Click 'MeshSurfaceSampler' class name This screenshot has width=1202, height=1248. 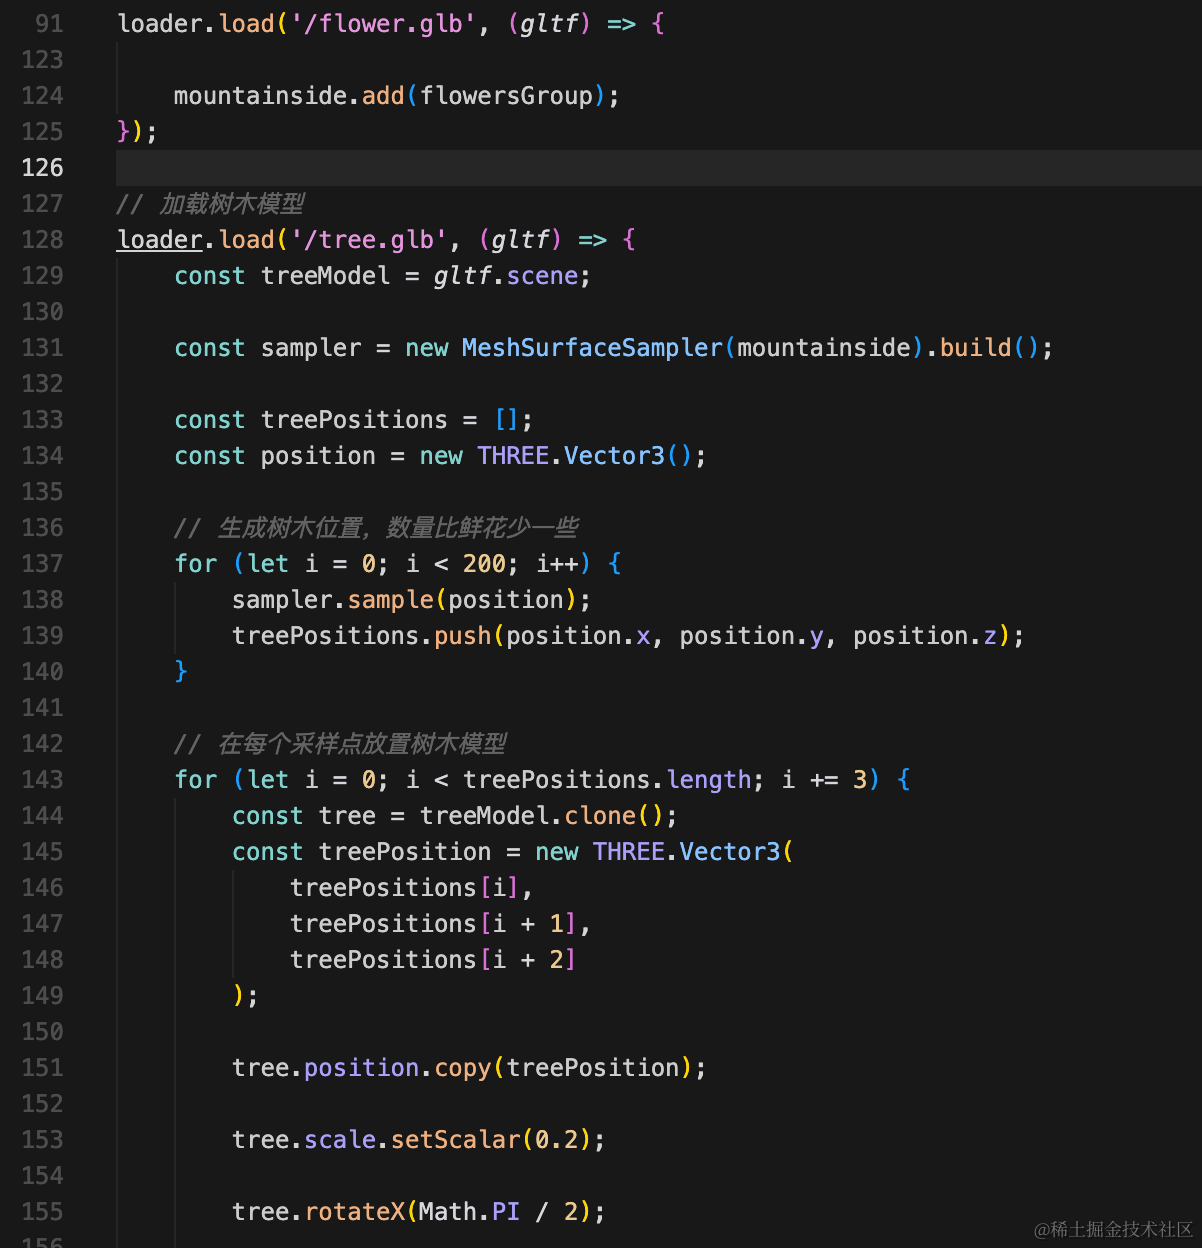[x=593, y=348]
